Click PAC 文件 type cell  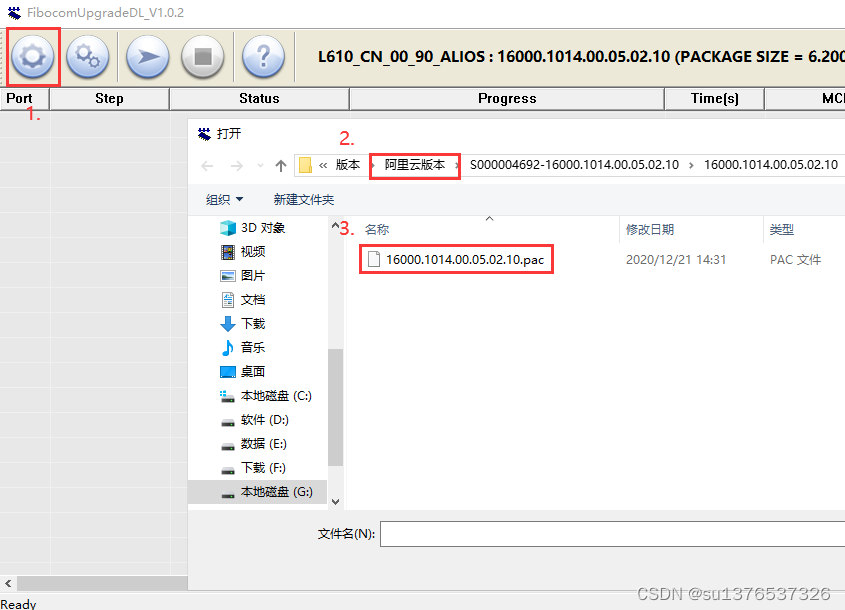tap(795, 260)
